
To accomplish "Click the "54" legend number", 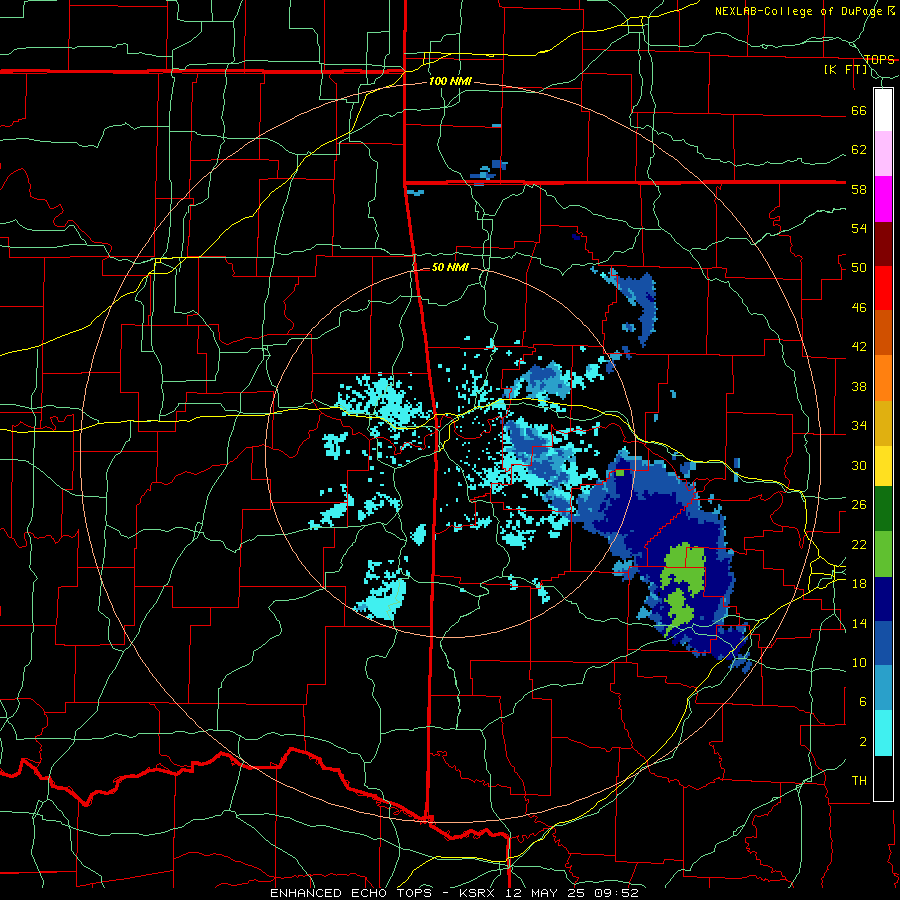I will coord(859,228).
